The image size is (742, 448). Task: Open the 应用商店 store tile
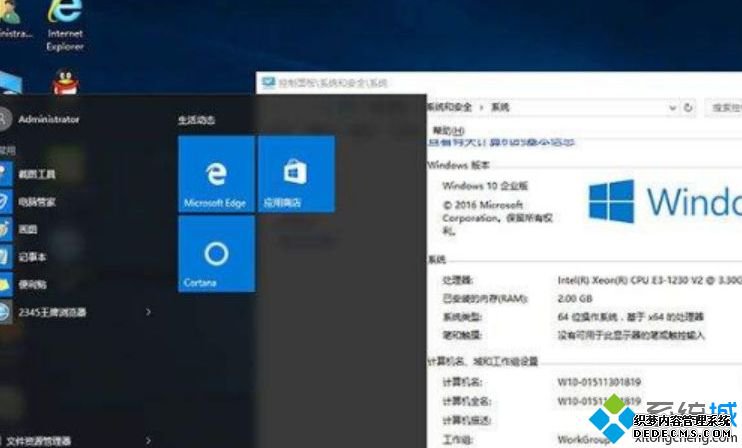click(x=296, y=174)
